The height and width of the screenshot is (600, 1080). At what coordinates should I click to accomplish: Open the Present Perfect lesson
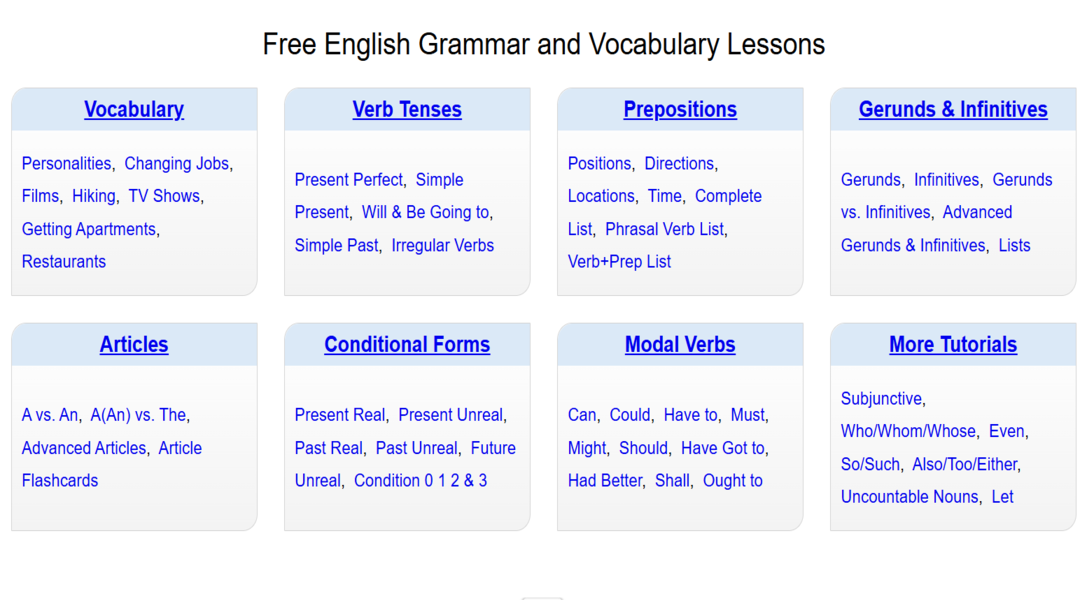(x=349, y=179)
